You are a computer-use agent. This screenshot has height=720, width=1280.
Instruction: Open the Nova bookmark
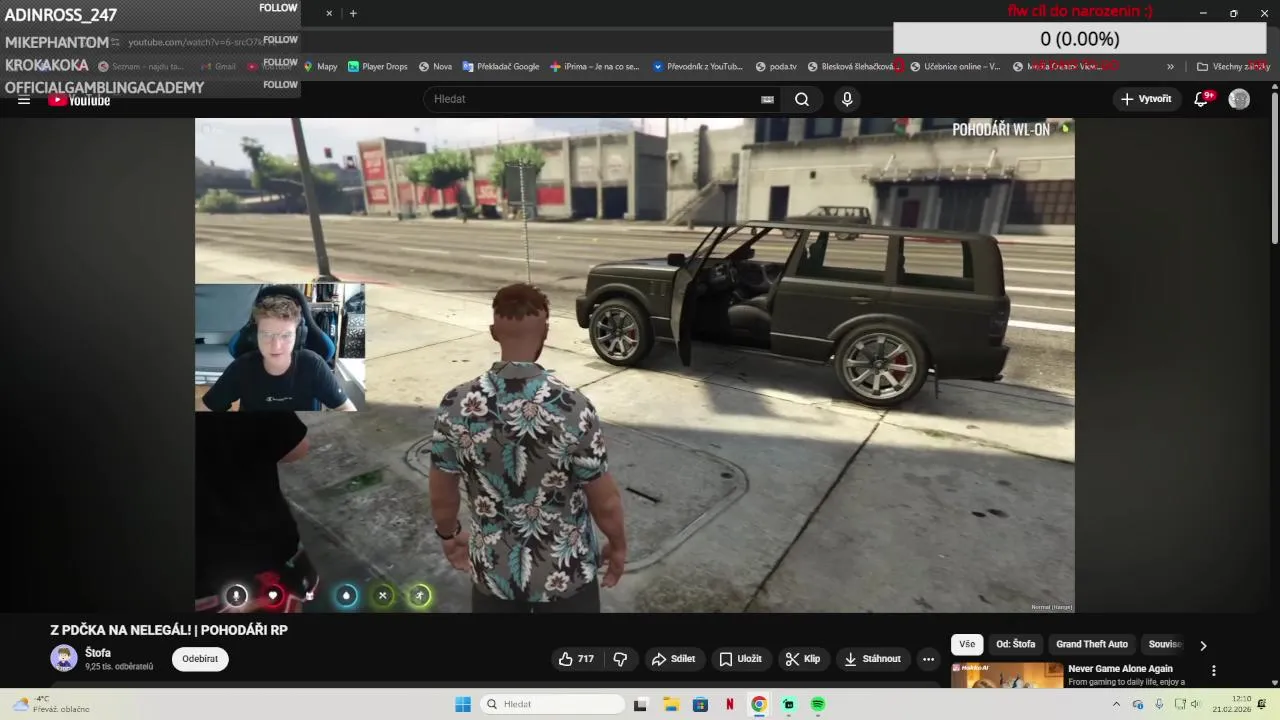[x=436, y=66]
